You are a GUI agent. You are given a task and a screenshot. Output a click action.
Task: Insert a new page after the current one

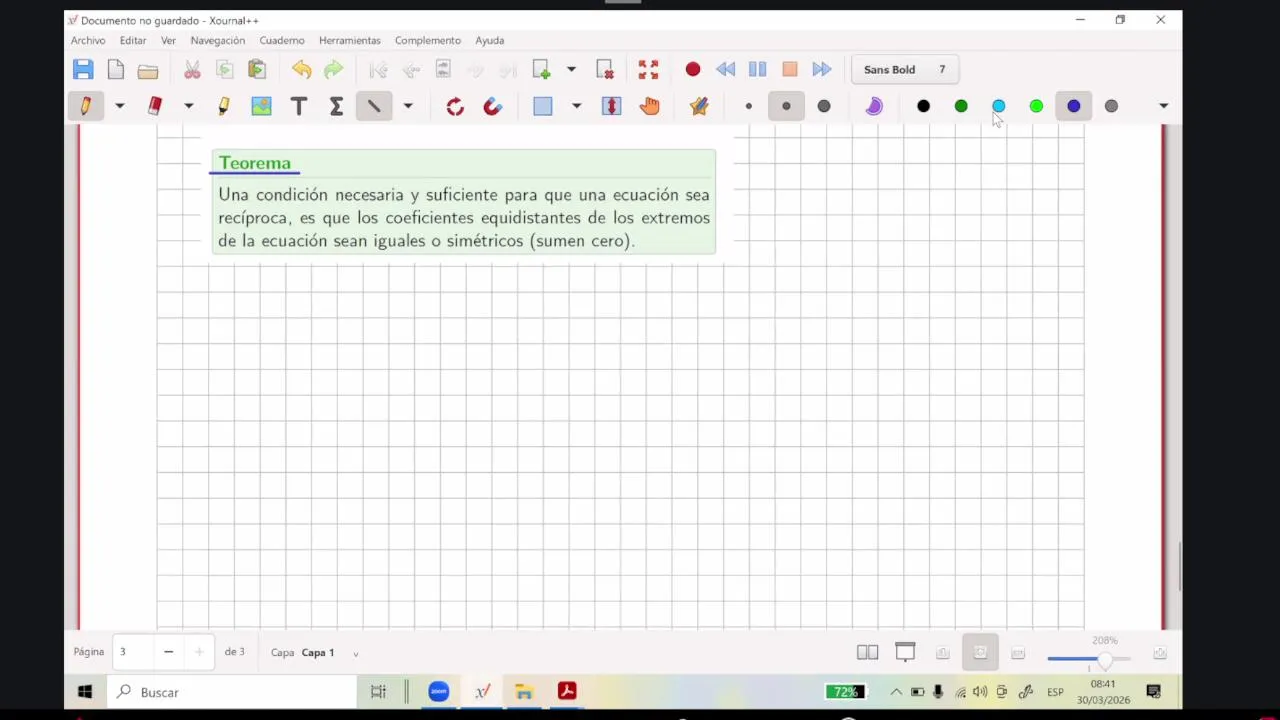541,69
